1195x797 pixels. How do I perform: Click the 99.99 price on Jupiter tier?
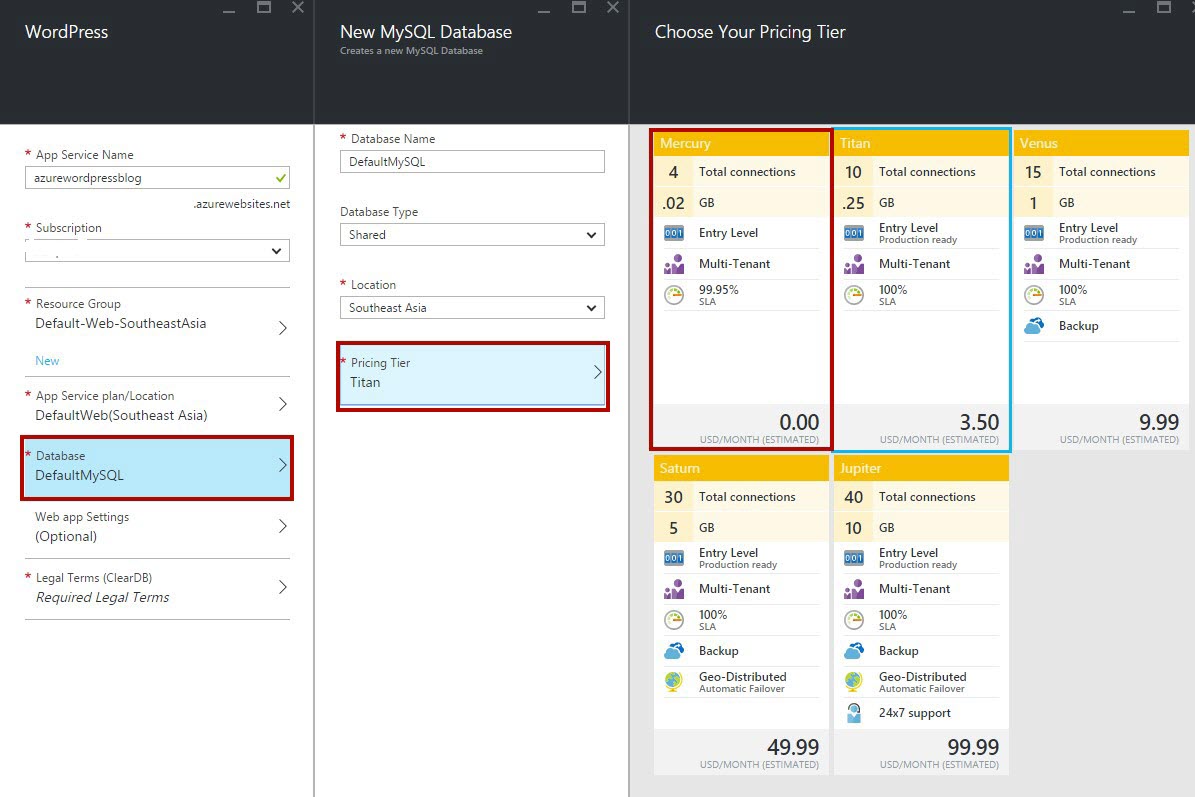pos(972,747)
